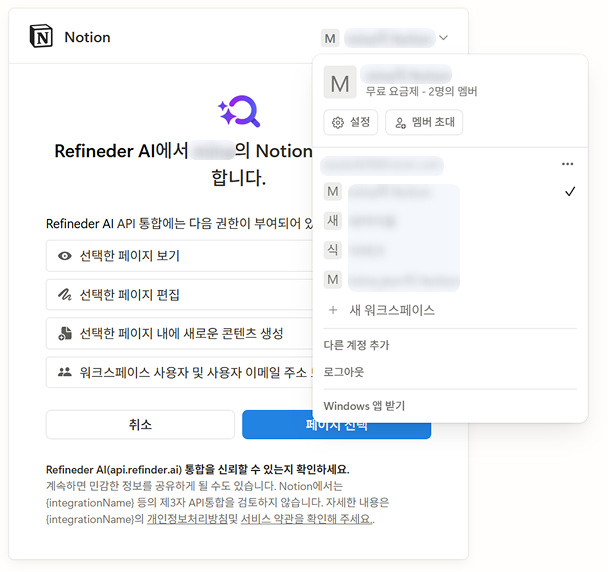Click the document icon for 새로운 콘텐츠 생성
Screen dimensions: 608x572
pos(65,334)
